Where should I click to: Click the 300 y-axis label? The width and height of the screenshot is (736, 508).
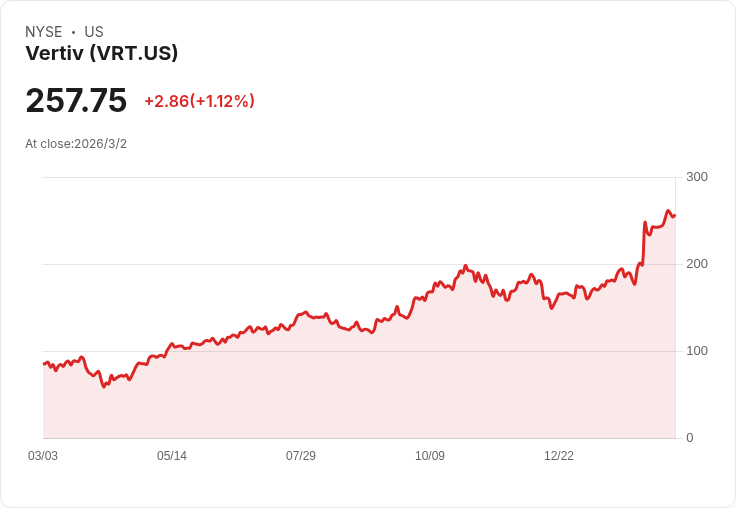click(x=697, y=177)
